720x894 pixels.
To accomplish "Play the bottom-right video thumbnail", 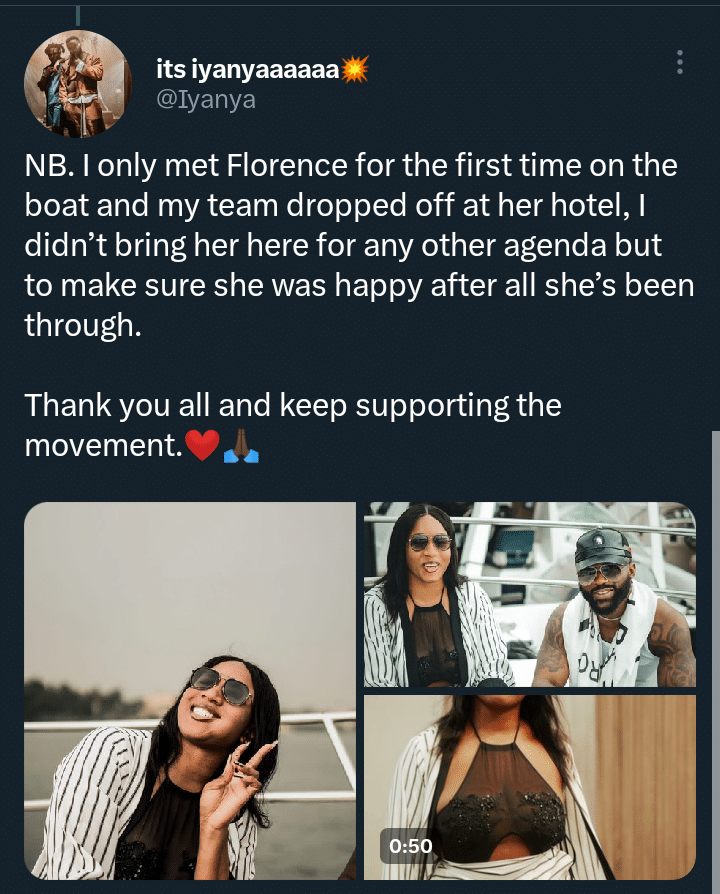I will [529, 786].
